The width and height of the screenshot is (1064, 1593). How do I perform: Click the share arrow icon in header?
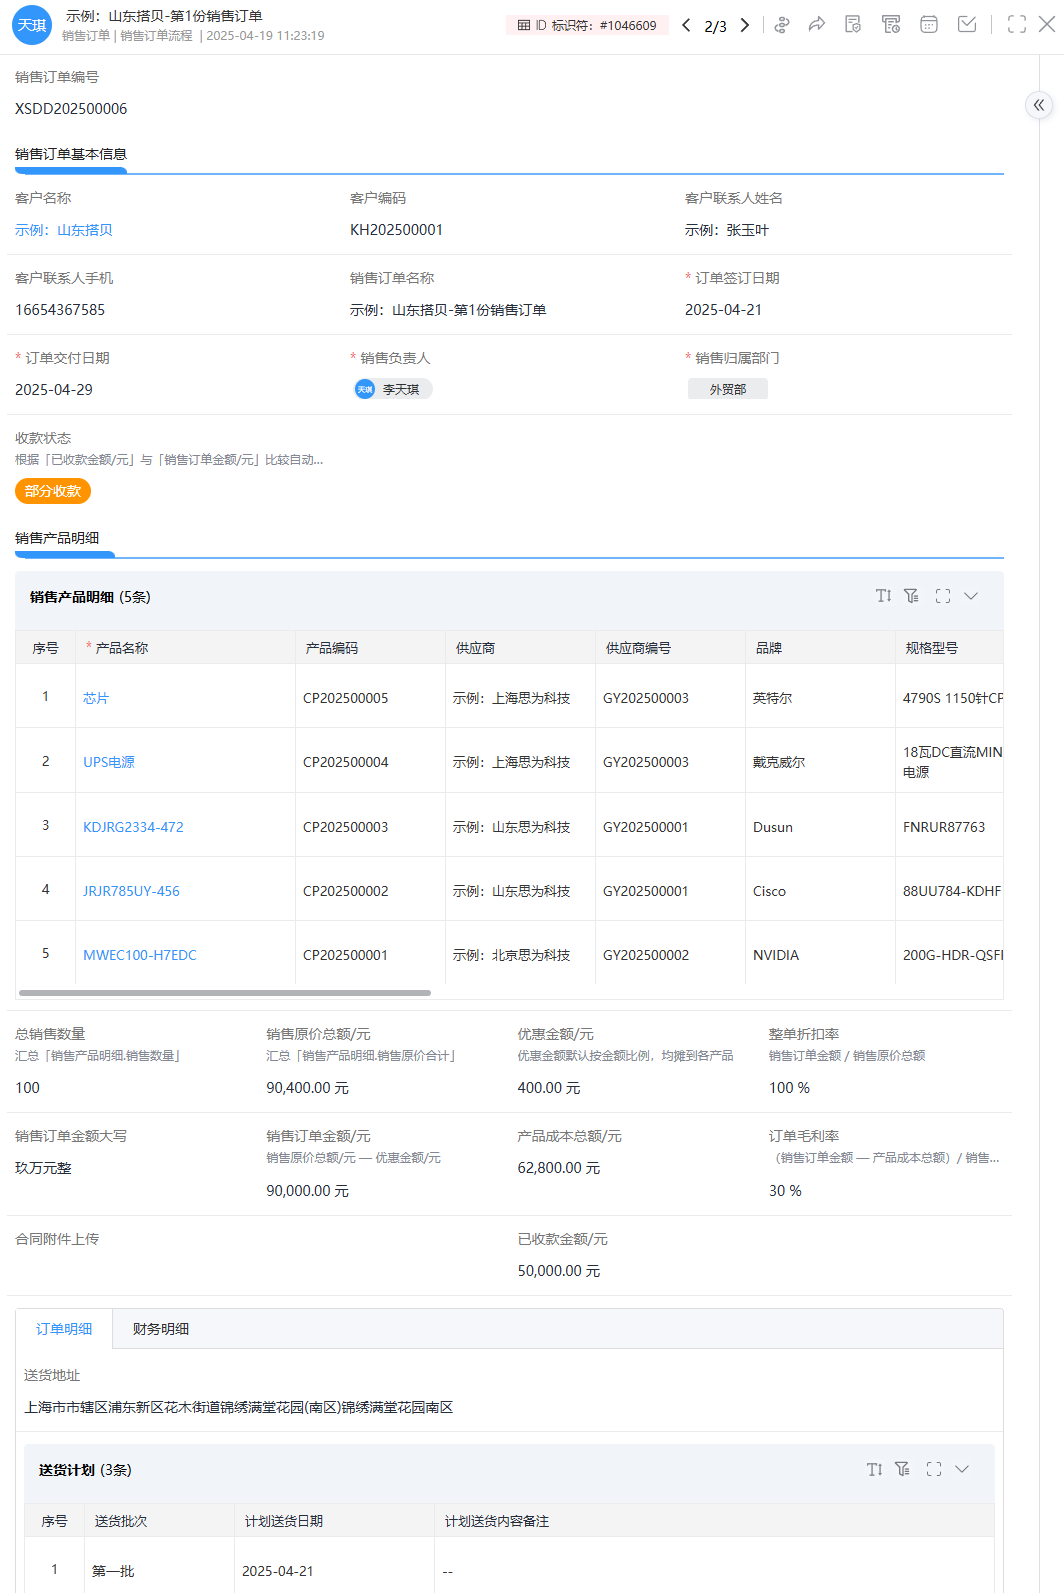[817, 25]
